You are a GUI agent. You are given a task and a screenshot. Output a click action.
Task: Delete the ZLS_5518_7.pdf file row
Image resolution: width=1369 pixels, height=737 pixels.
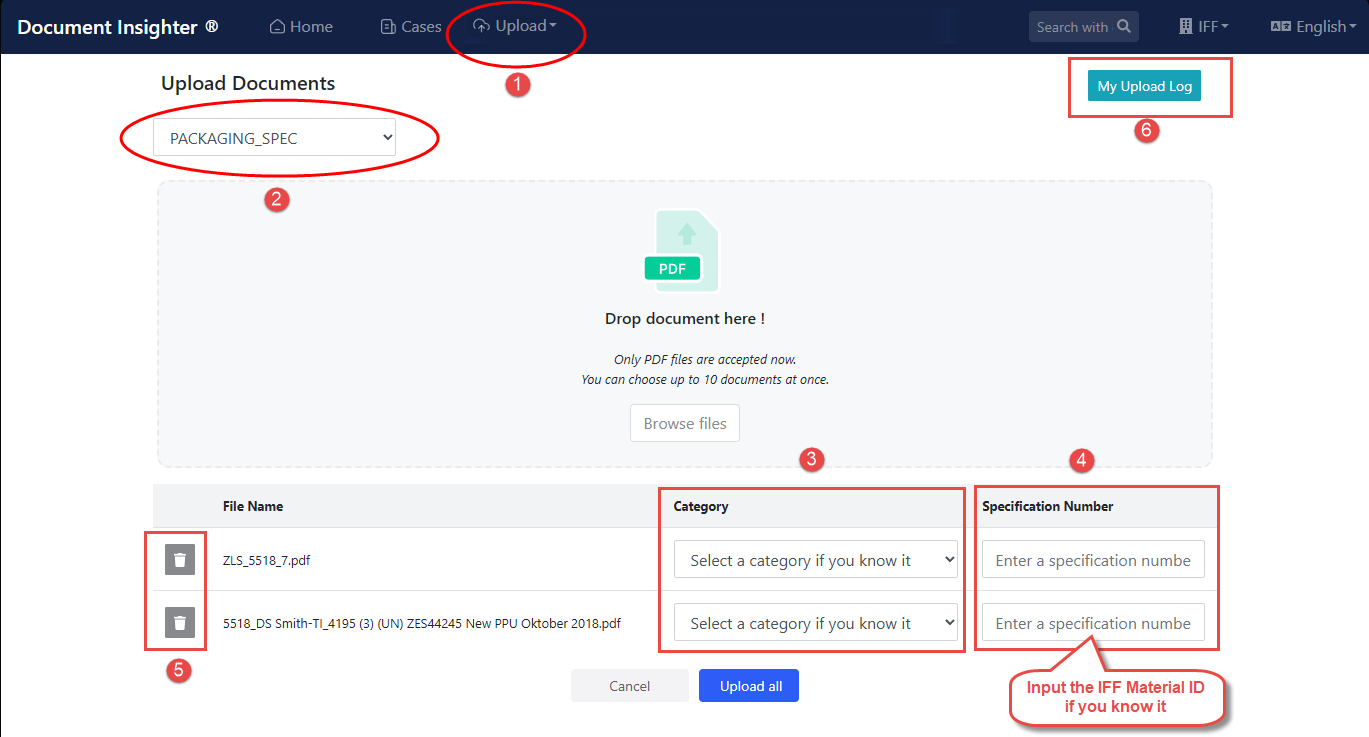[x=179, y=560]
